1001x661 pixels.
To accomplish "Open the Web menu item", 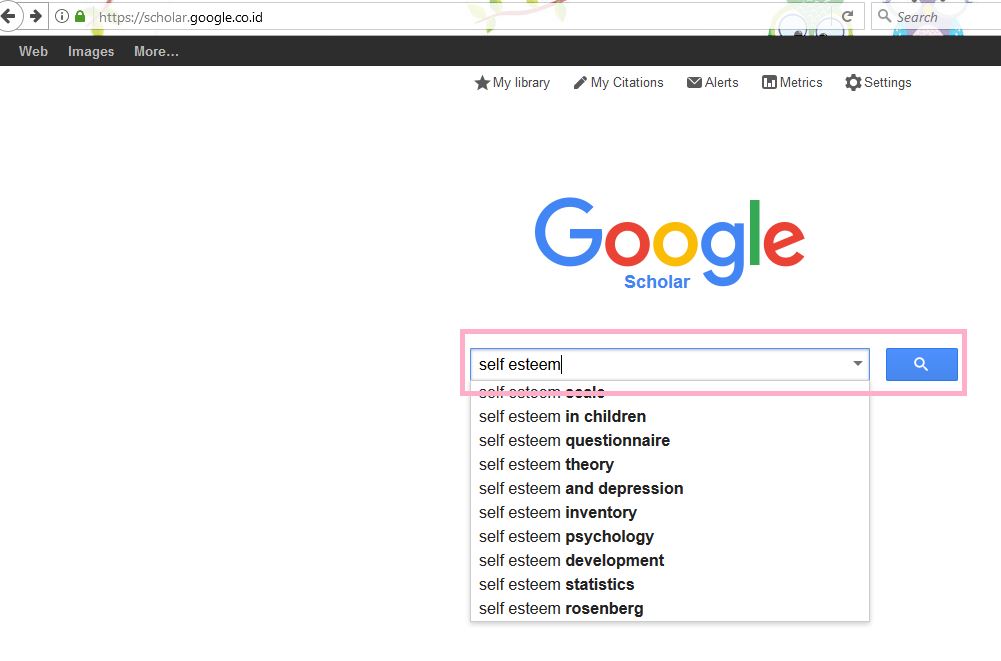I will click(x=33, y=51).
